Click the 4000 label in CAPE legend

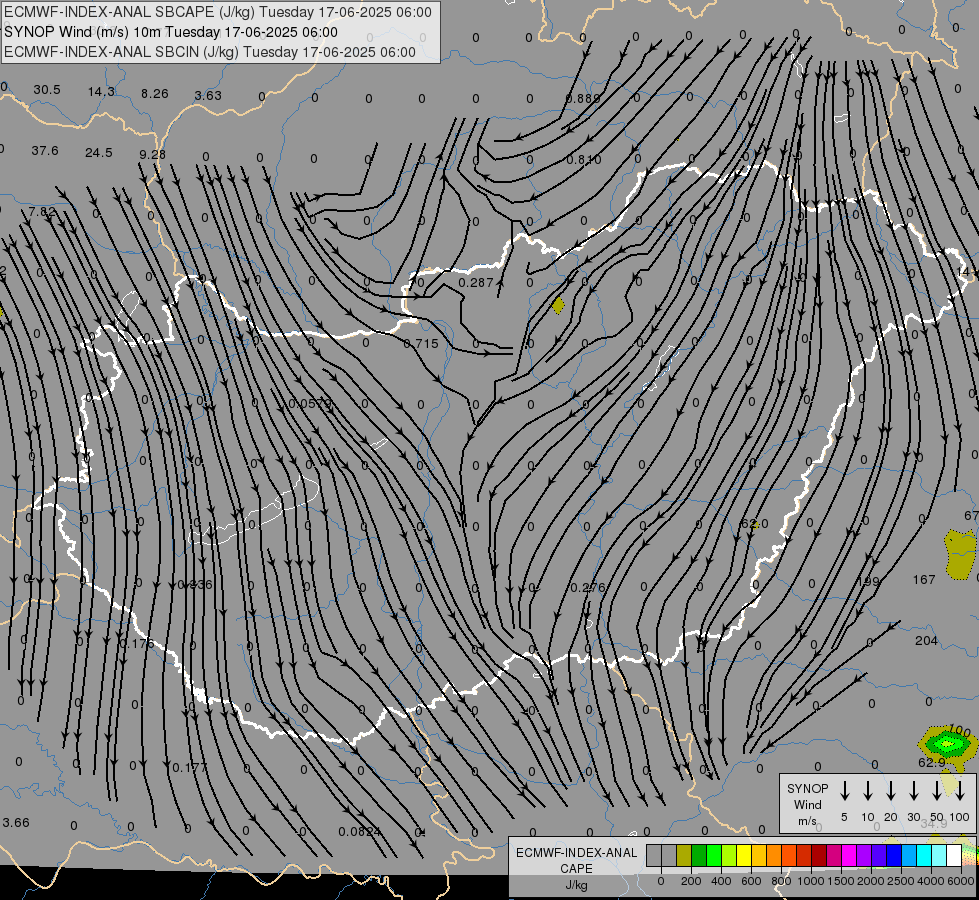931,881
